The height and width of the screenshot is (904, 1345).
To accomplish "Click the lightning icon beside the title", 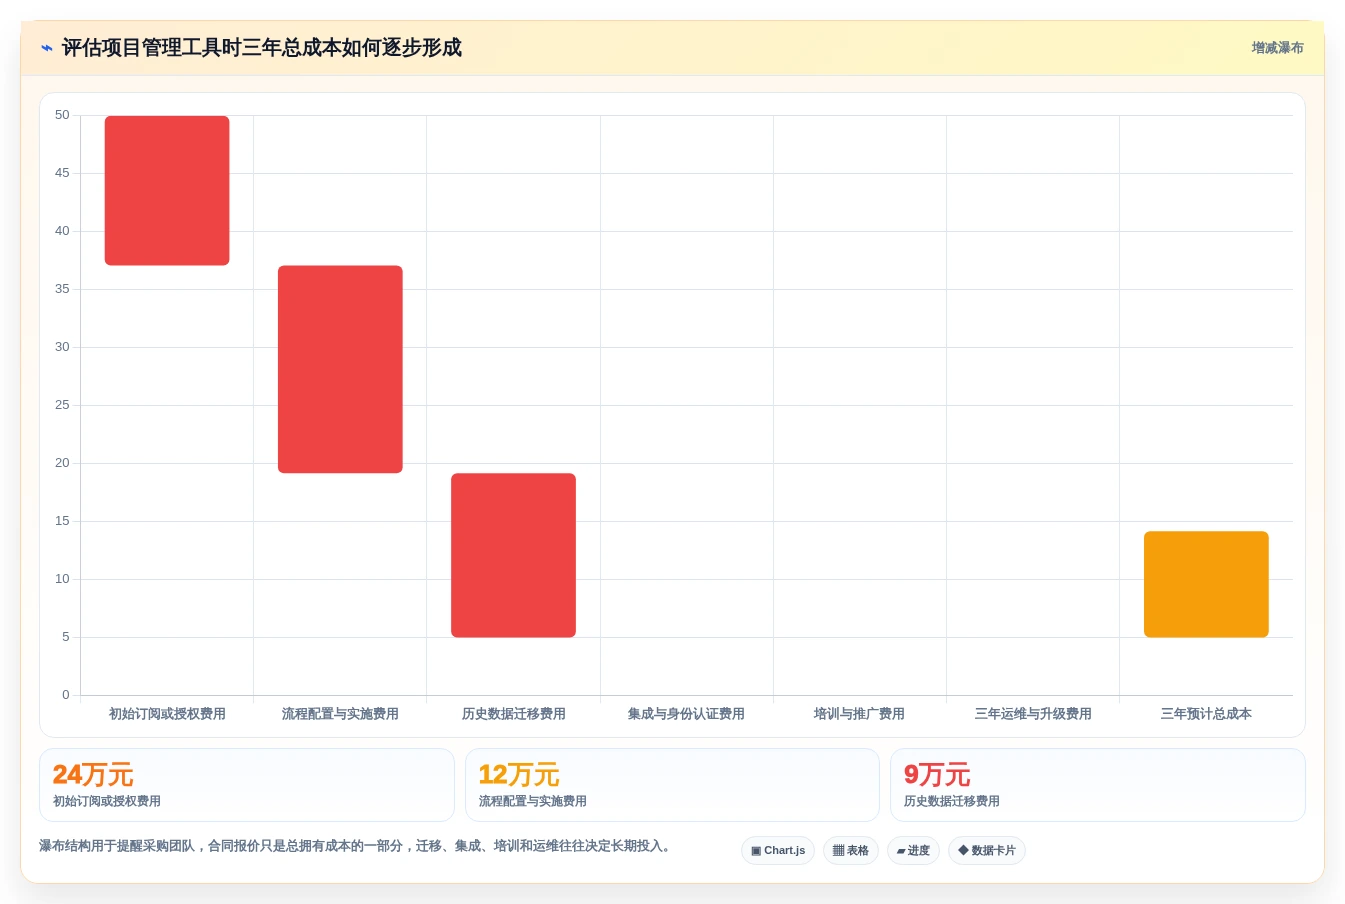I will (47, 48).
